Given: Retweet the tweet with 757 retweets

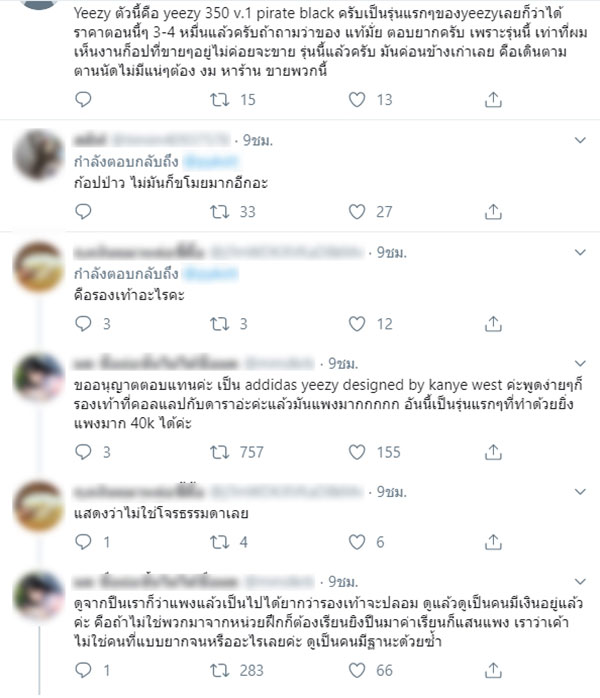Looking at the screenshot, I should pos(219,452).
